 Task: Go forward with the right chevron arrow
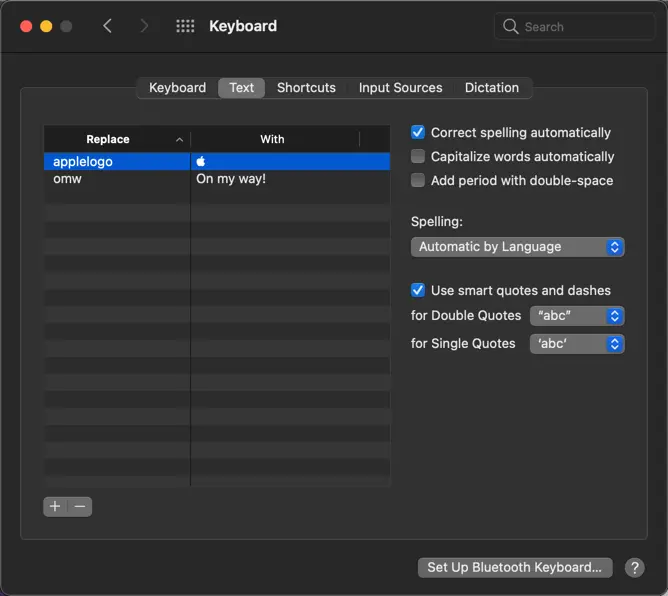pos(144,26)
